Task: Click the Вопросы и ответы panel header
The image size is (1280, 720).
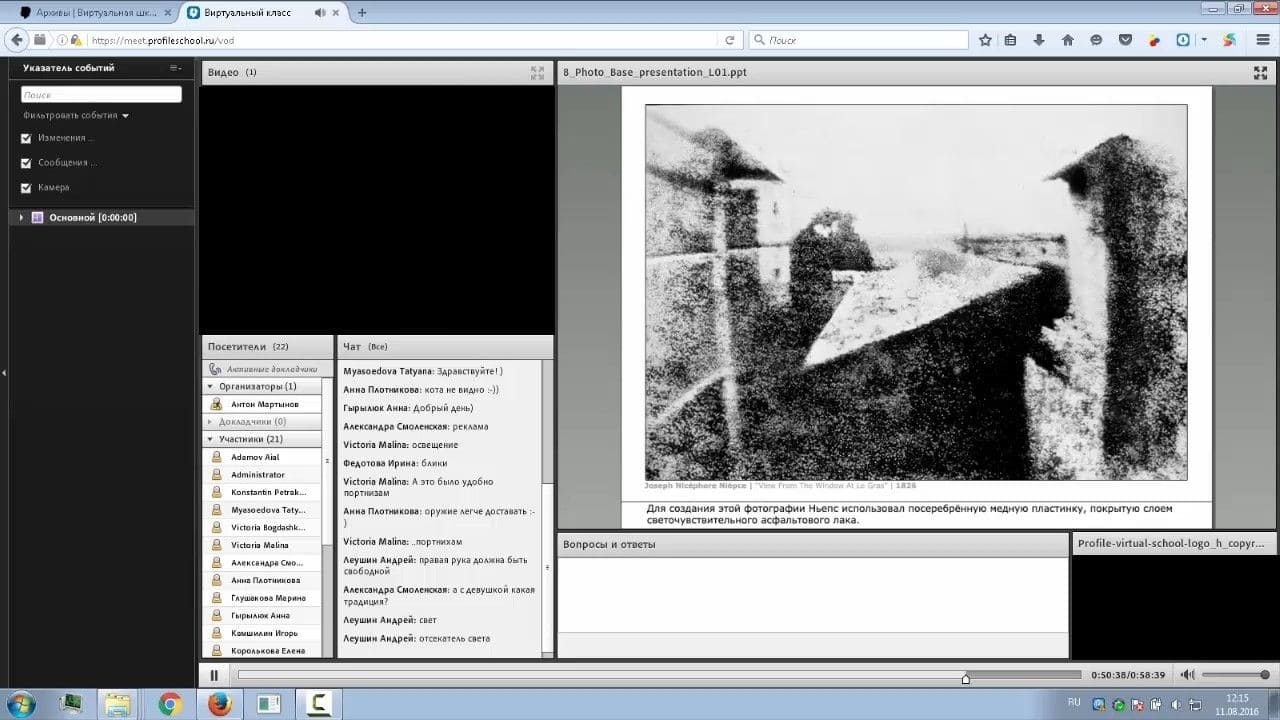Action: click(x=812, y=545)
